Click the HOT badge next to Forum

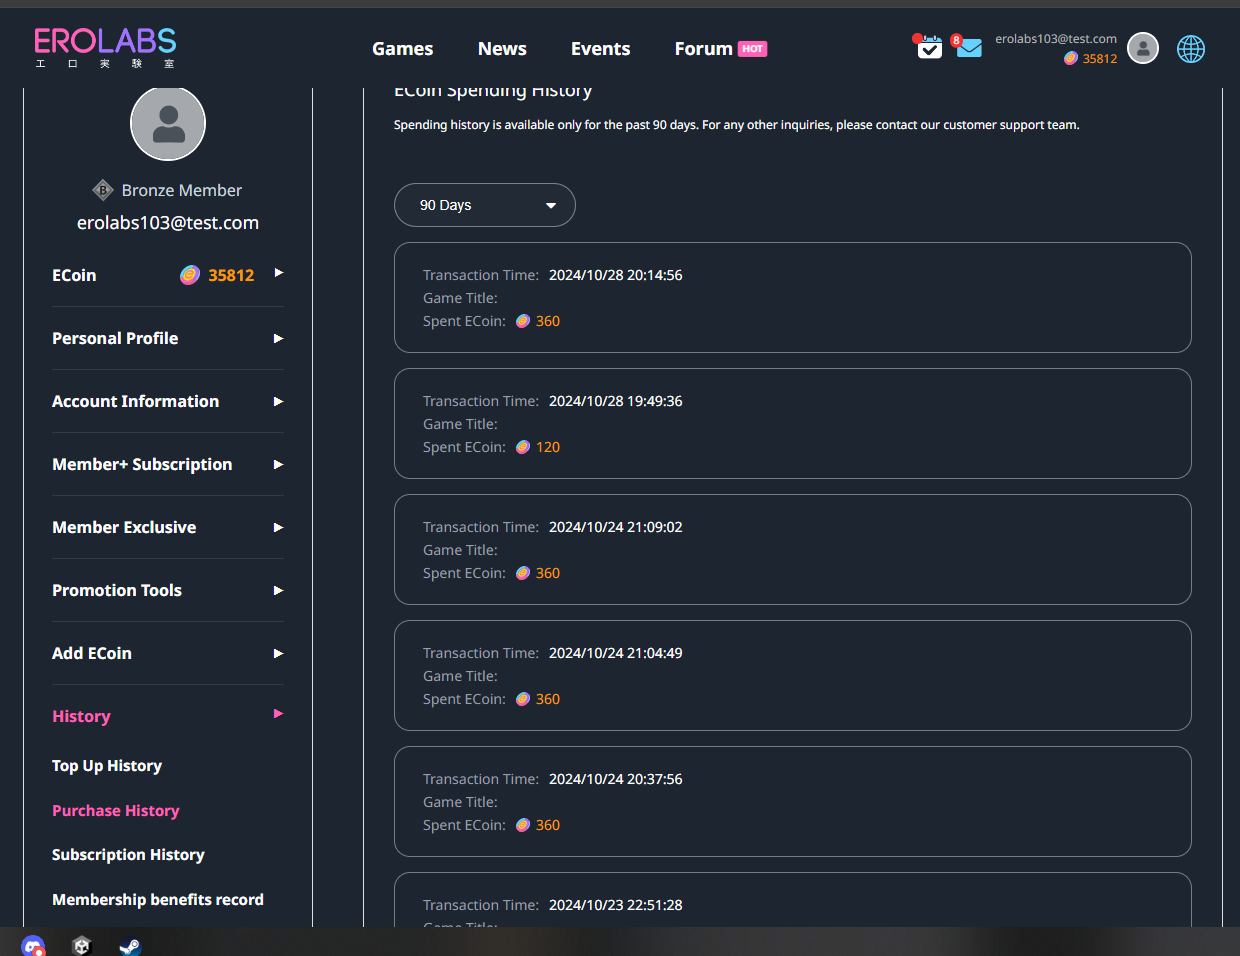(752, 49)
